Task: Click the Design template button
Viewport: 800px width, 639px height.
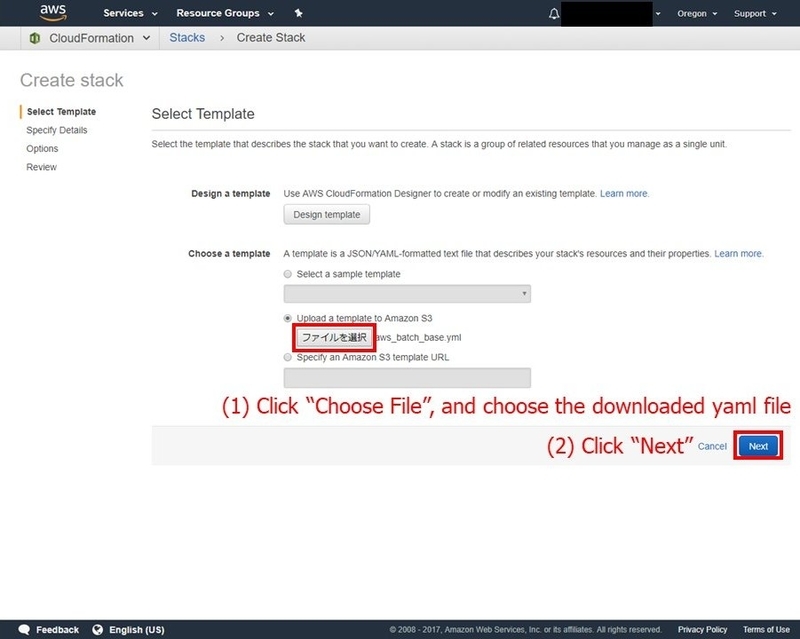Action: pos(327,214)
